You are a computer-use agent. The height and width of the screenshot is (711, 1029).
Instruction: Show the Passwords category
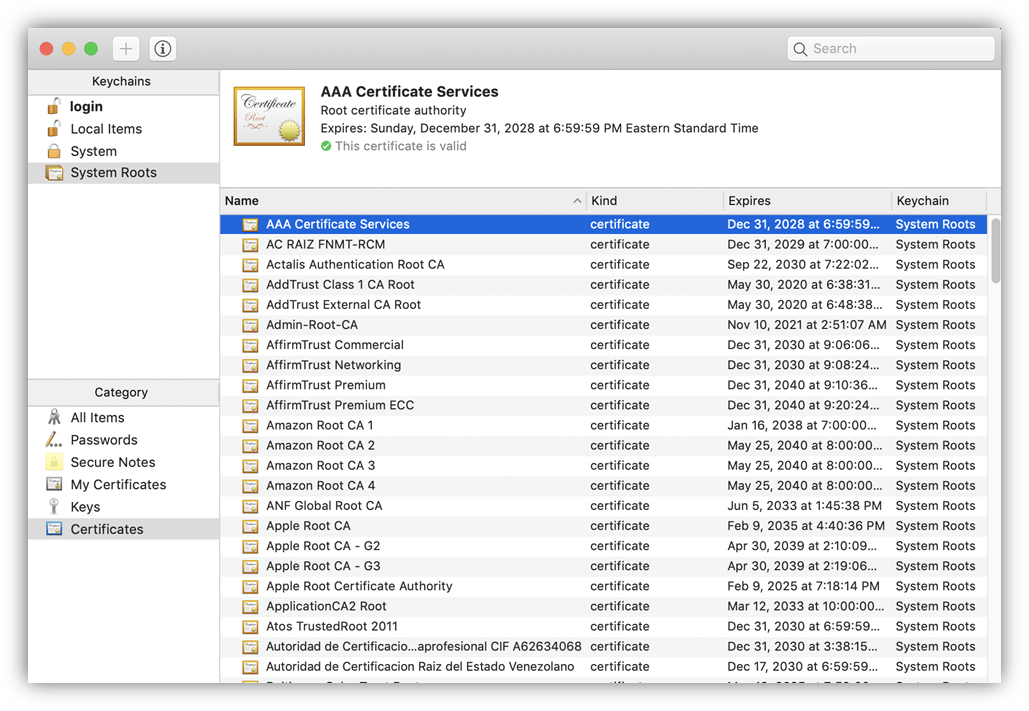pos(123,440)
